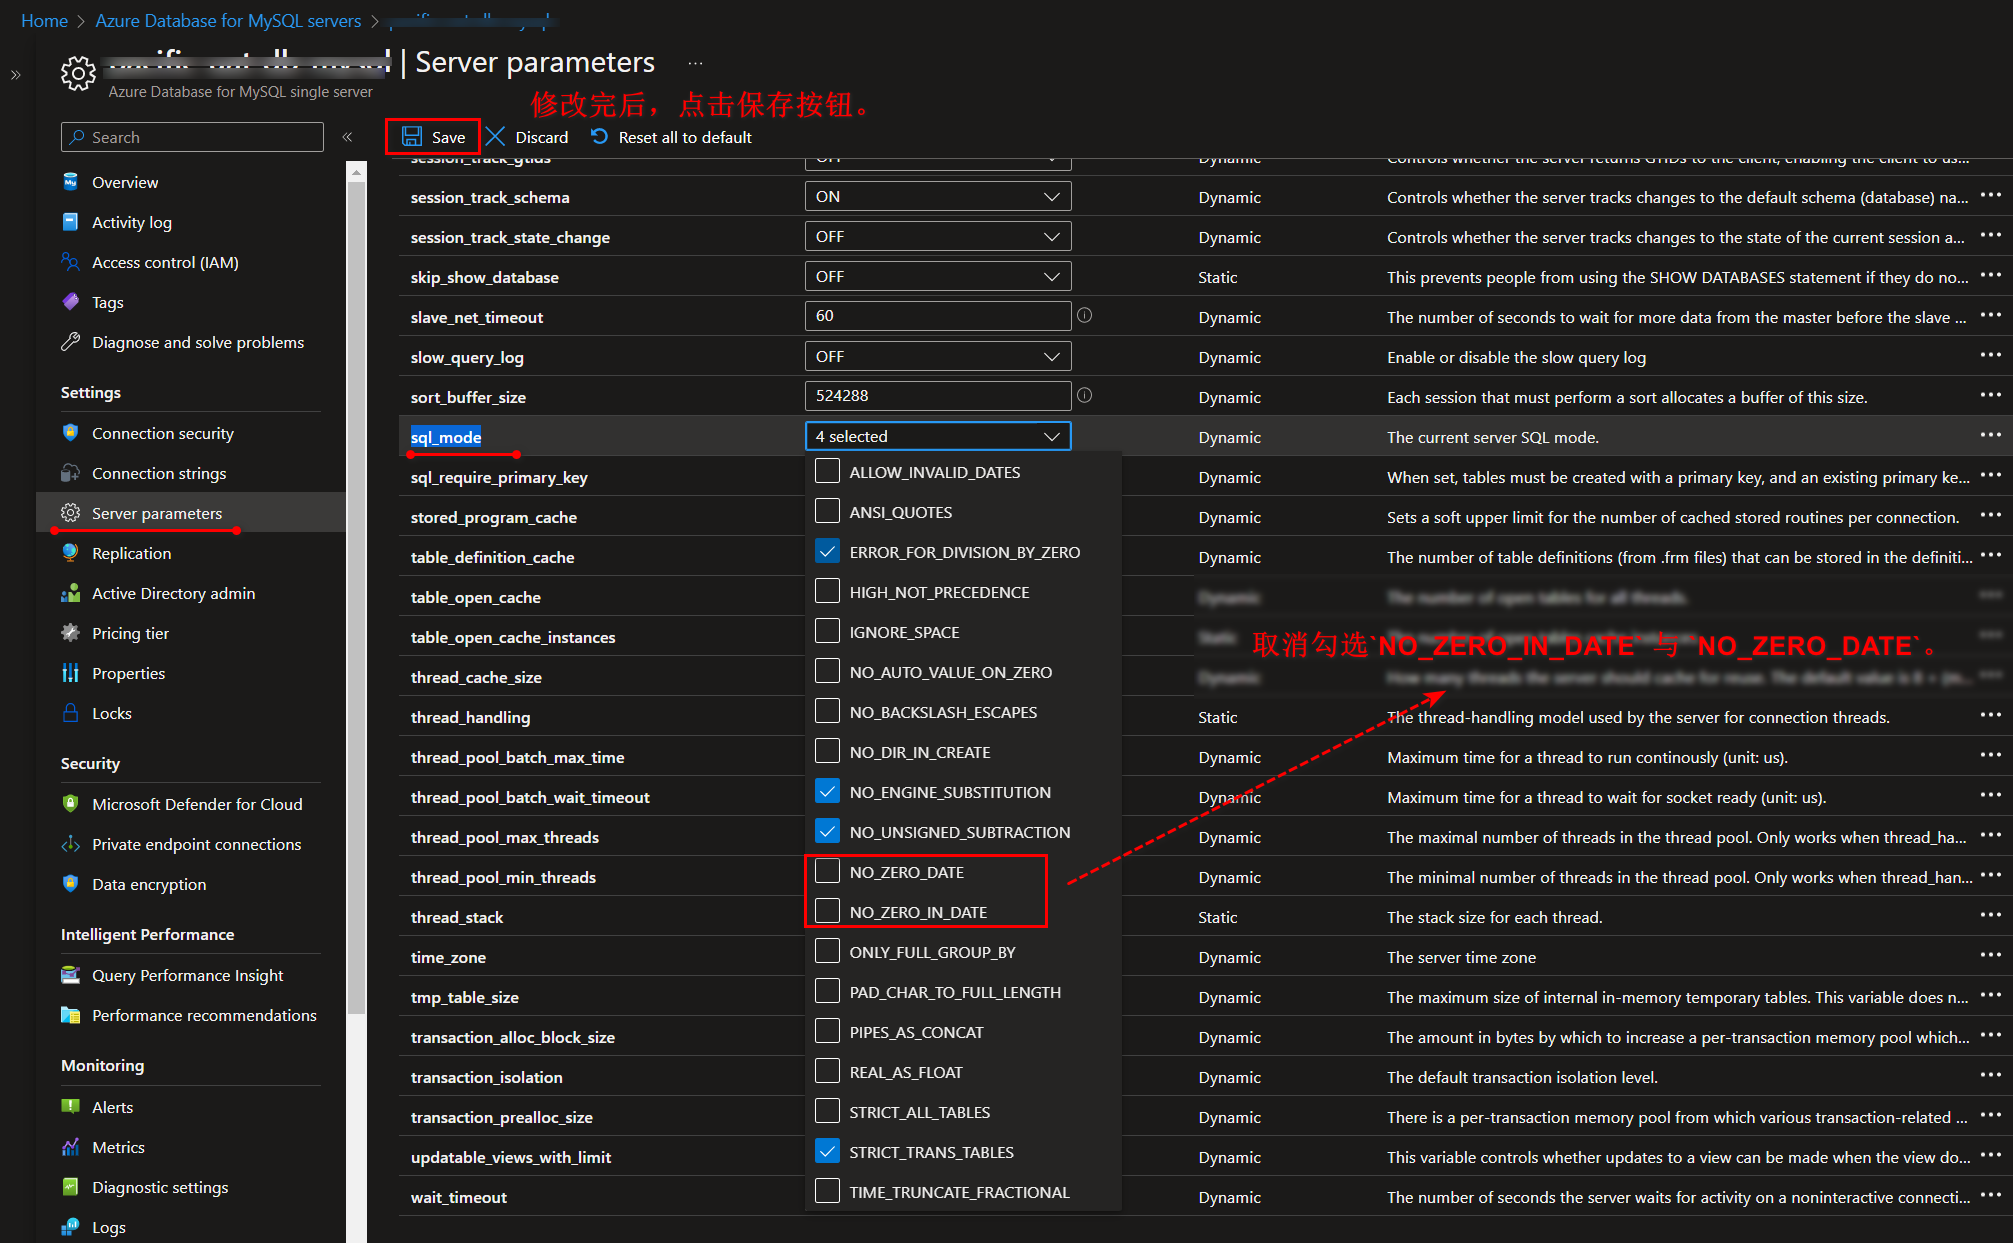Expand the skip_show_database dropdown
2013x1243 pixels.
[x=937, y=277]
